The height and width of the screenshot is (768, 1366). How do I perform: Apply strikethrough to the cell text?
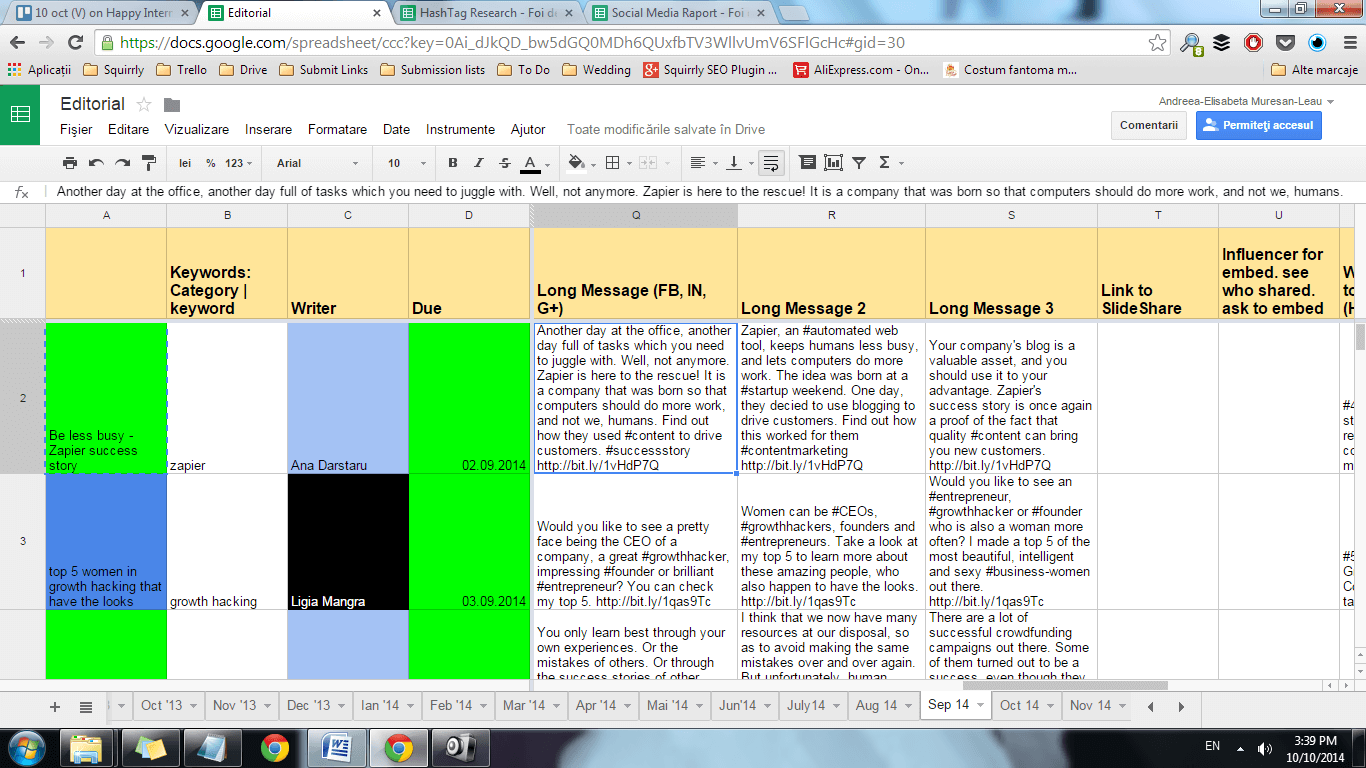505,163
